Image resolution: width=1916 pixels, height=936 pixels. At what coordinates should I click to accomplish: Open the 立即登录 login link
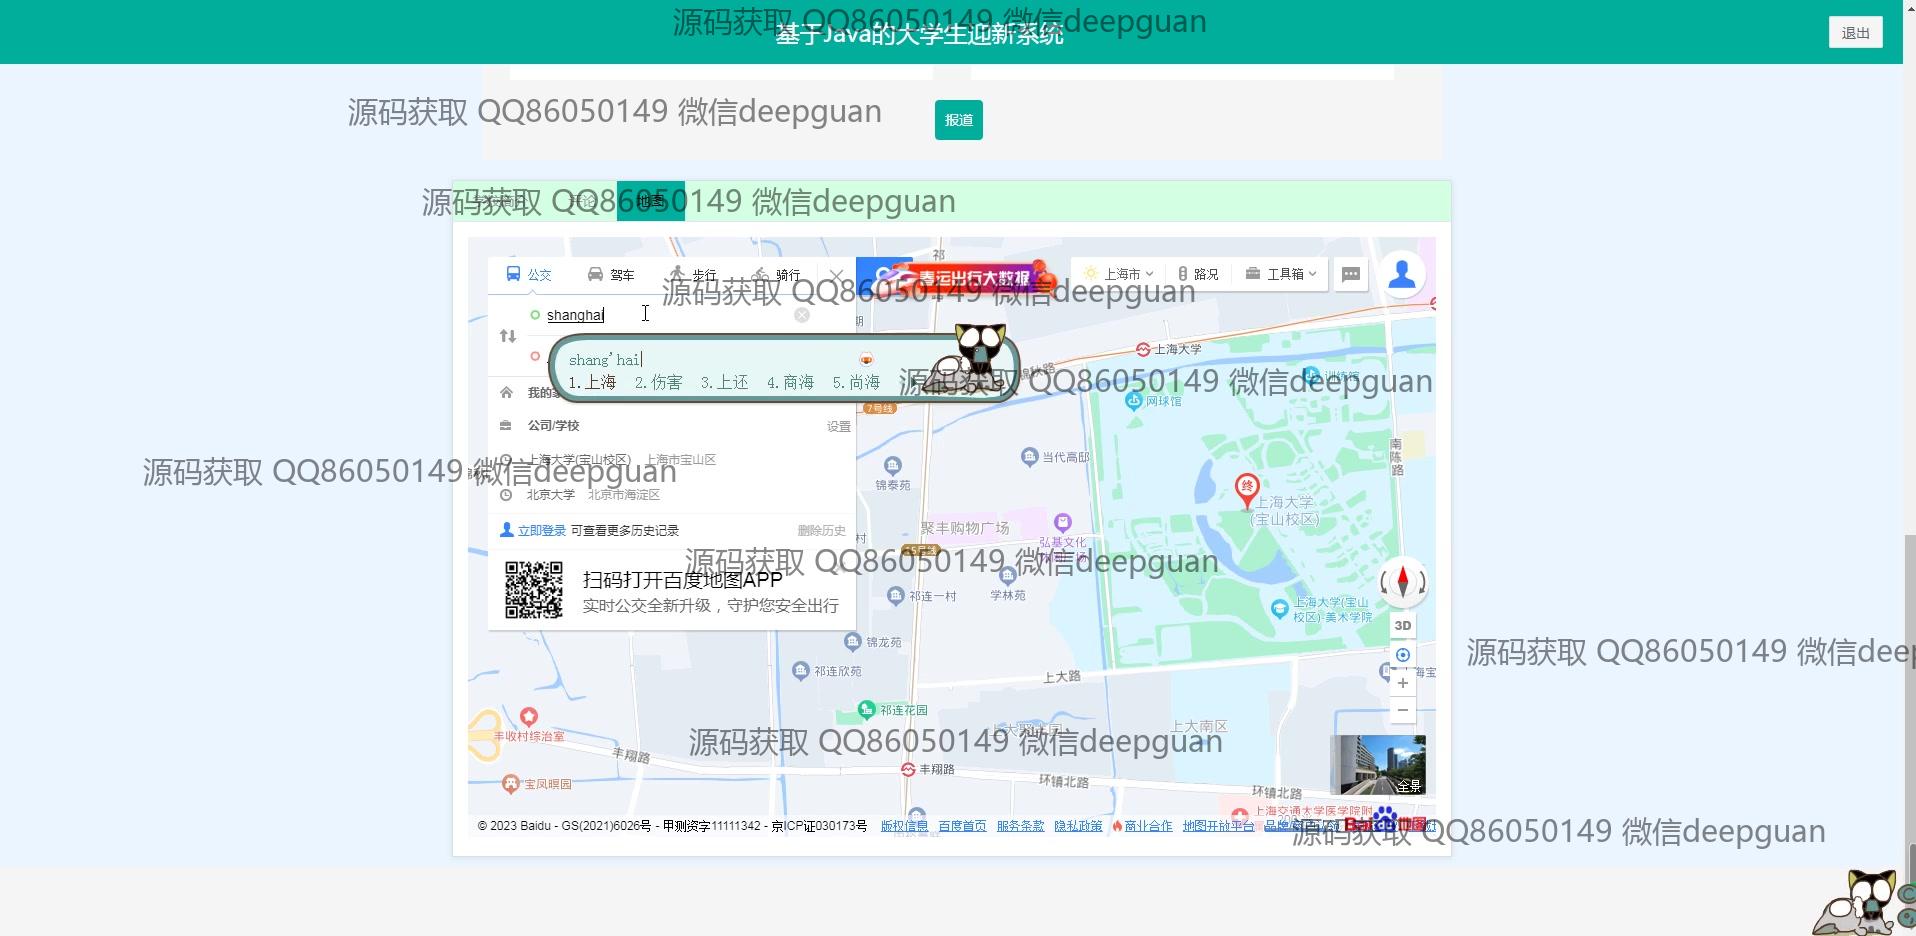[541, 530]
